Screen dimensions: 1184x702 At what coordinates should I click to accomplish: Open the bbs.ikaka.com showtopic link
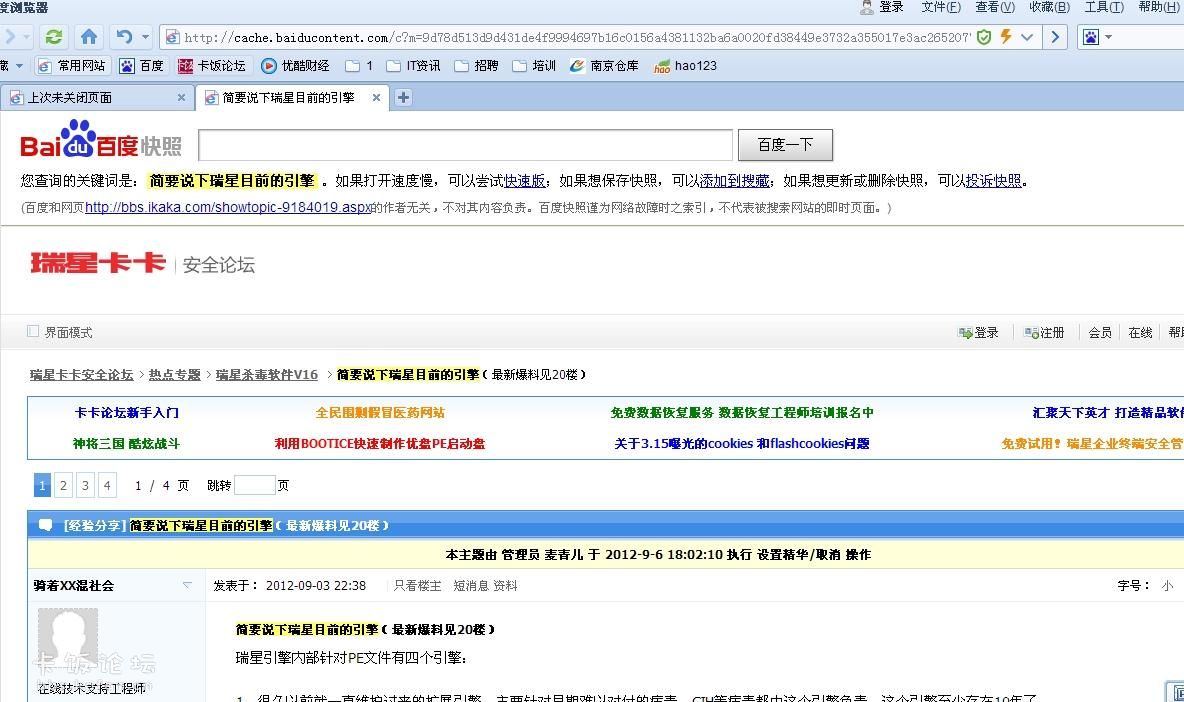coord(228,207)
